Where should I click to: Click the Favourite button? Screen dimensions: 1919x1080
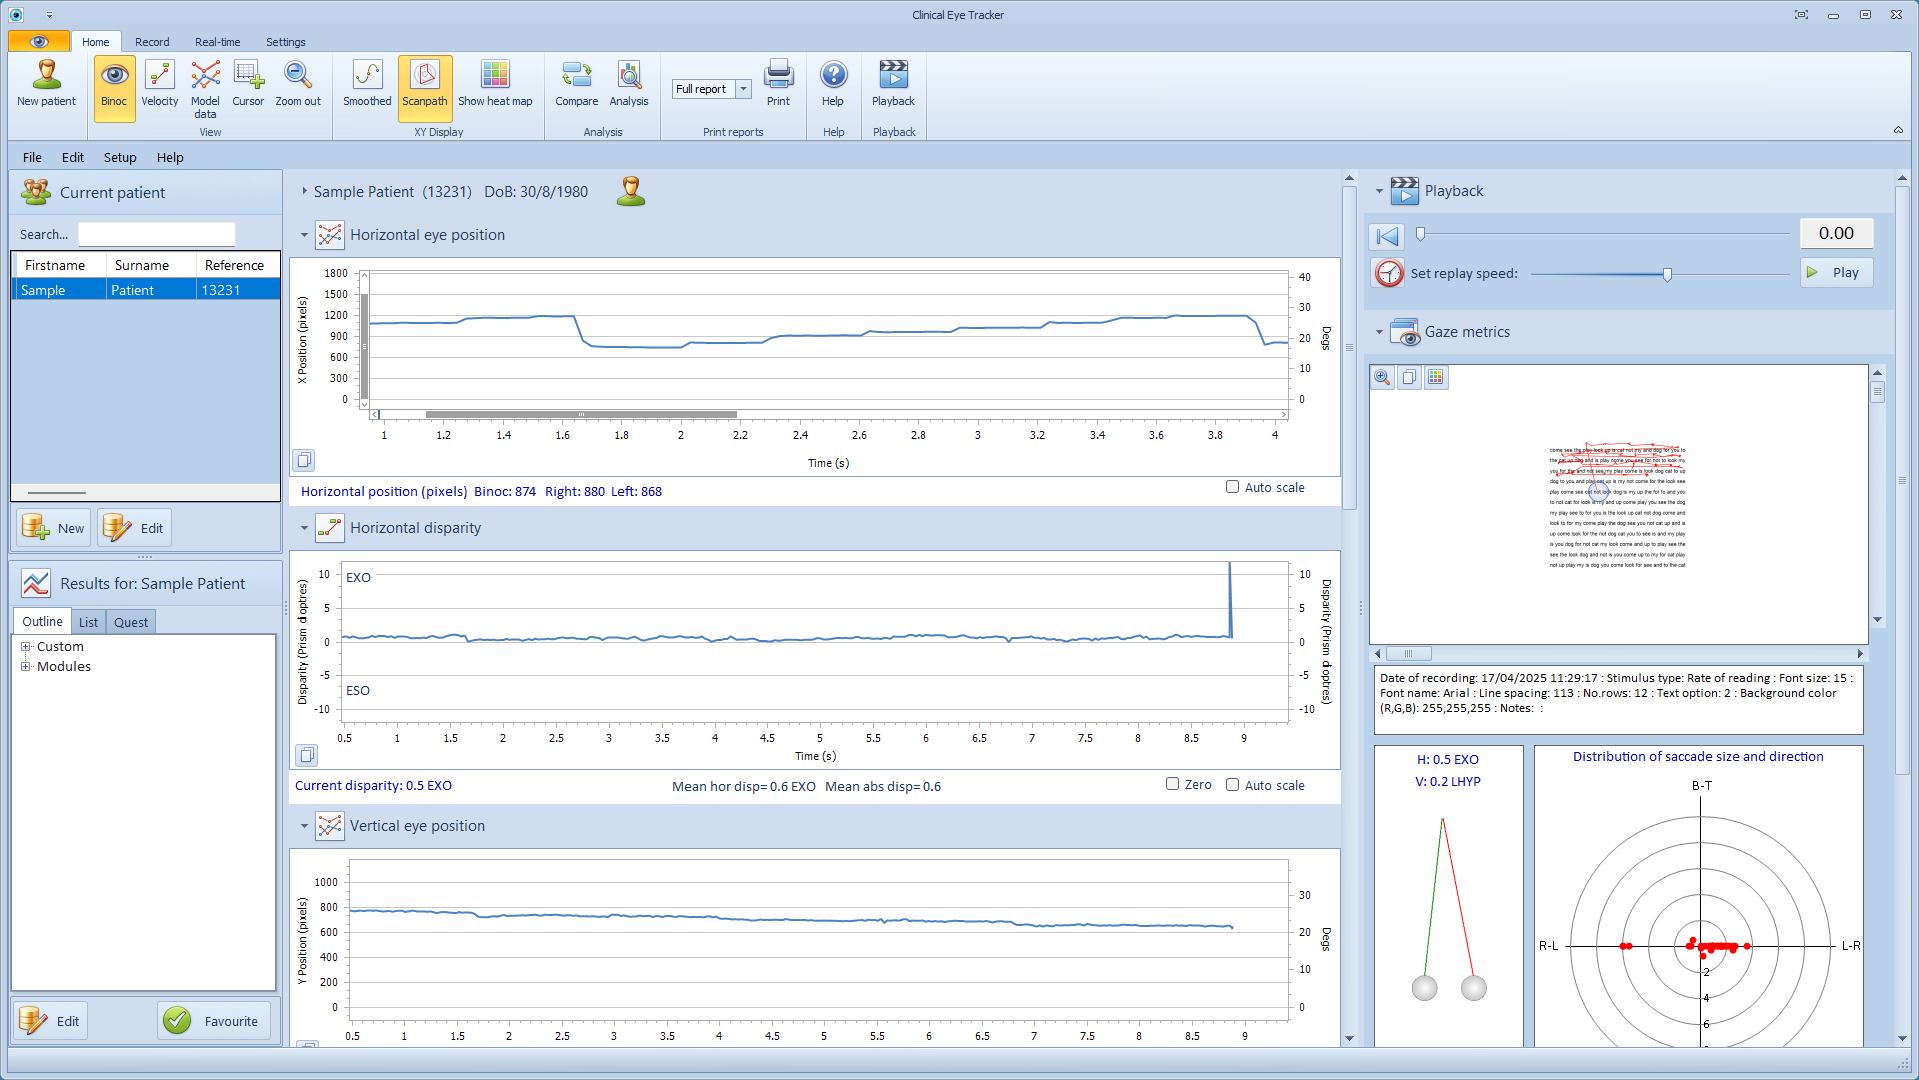point(214,1021)
